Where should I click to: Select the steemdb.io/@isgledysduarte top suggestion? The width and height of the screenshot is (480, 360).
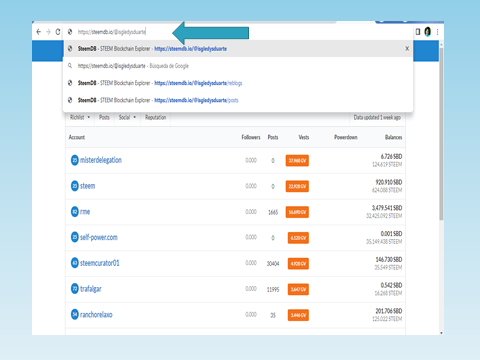pyautogui.click(x=238, y=49)
